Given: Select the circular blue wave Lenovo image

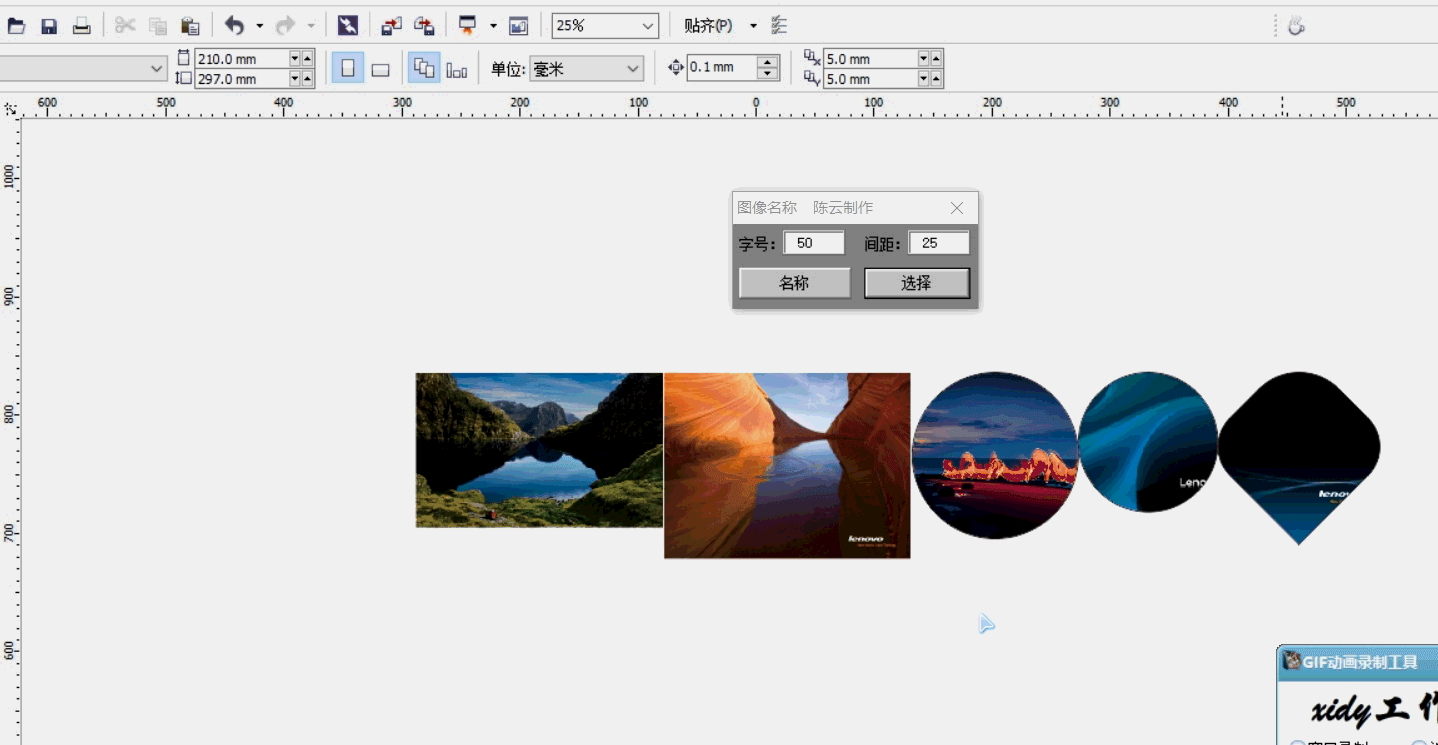Looking at the screenshot, I should (x=1148, y=442).
